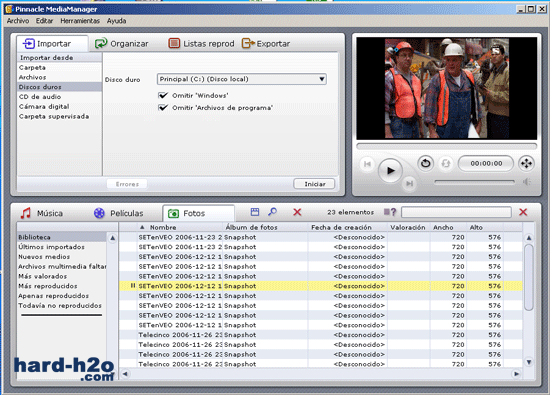This screenshot has width=550, height=395.
Task: Open the Listas reprod tab
Action: (x=201, y=44)
